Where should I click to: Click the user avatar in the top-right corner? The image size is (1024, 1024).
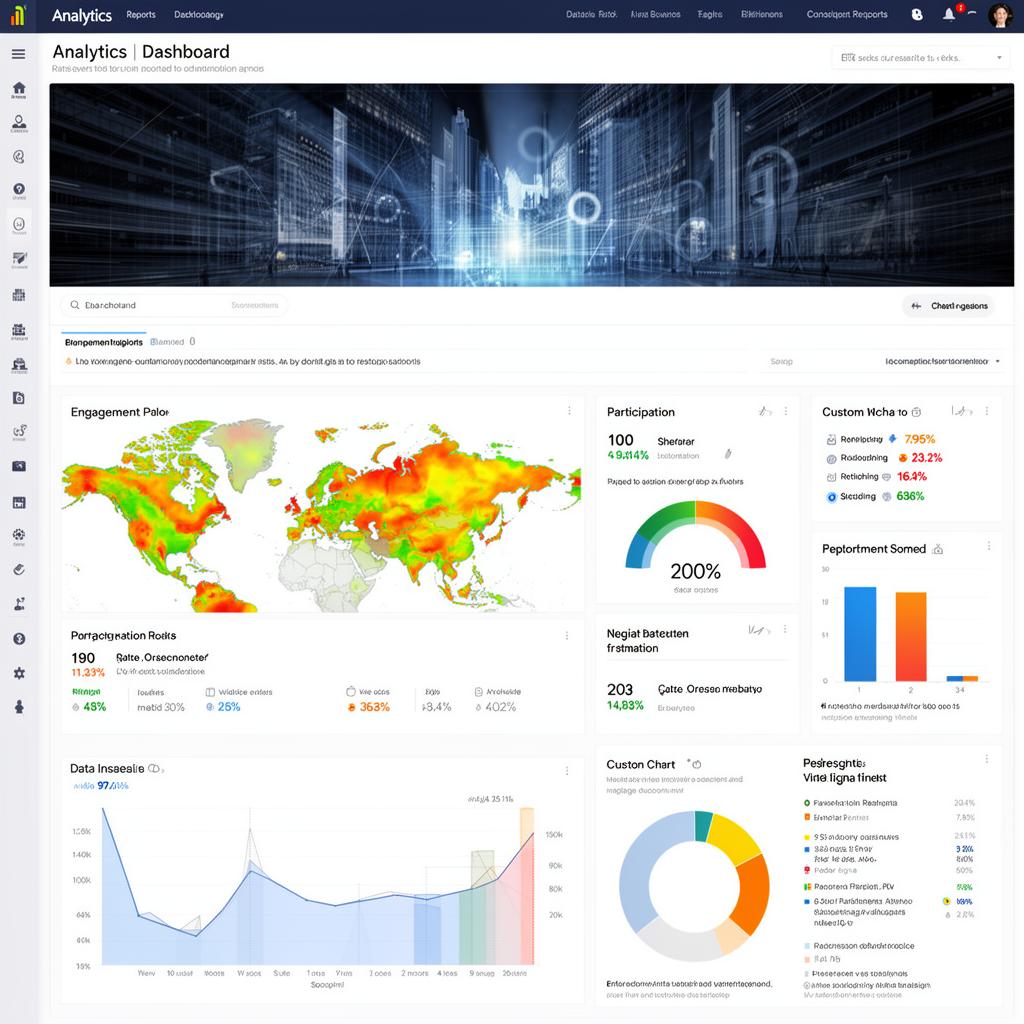pos(999,14)
